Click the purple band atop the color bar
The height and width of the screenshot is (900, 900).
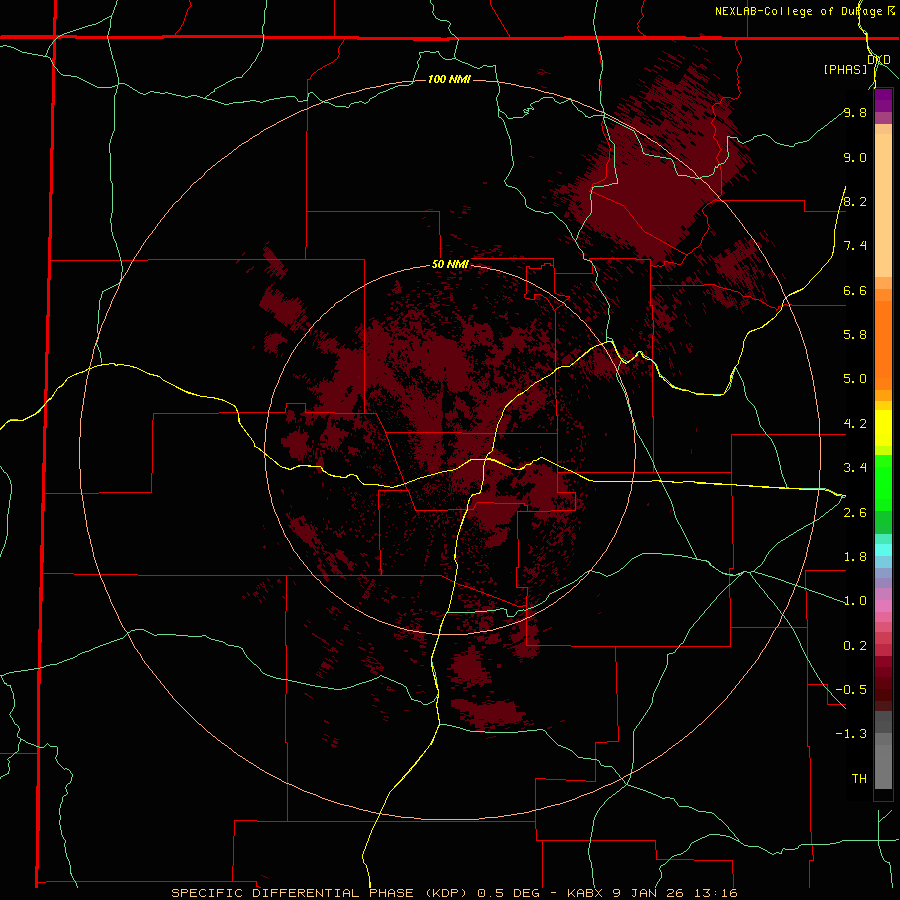883,100
